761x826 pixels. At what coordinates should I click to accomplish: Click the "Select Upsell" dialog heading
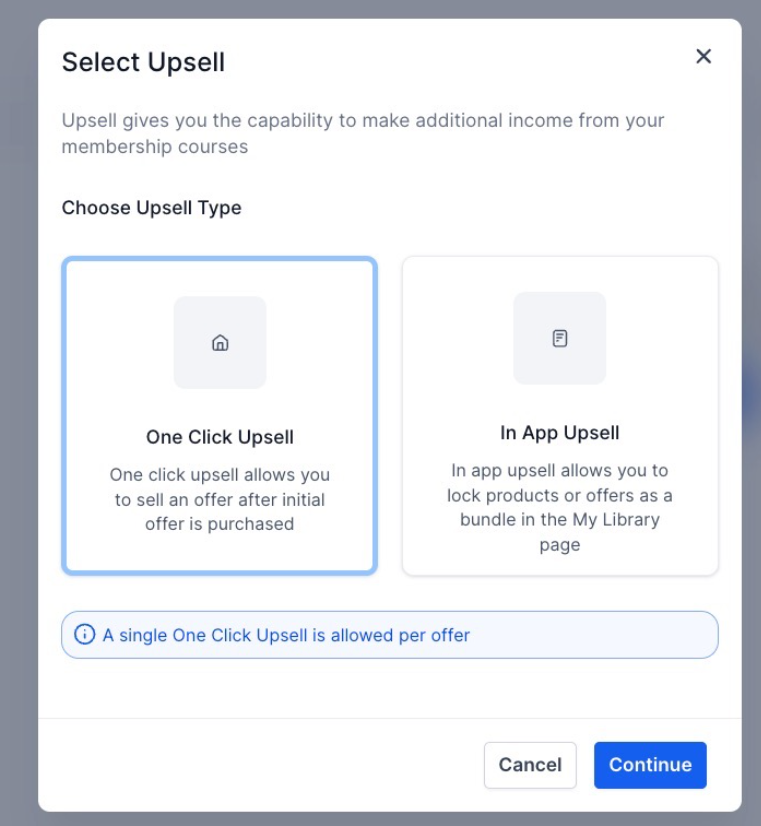[143, 62]
